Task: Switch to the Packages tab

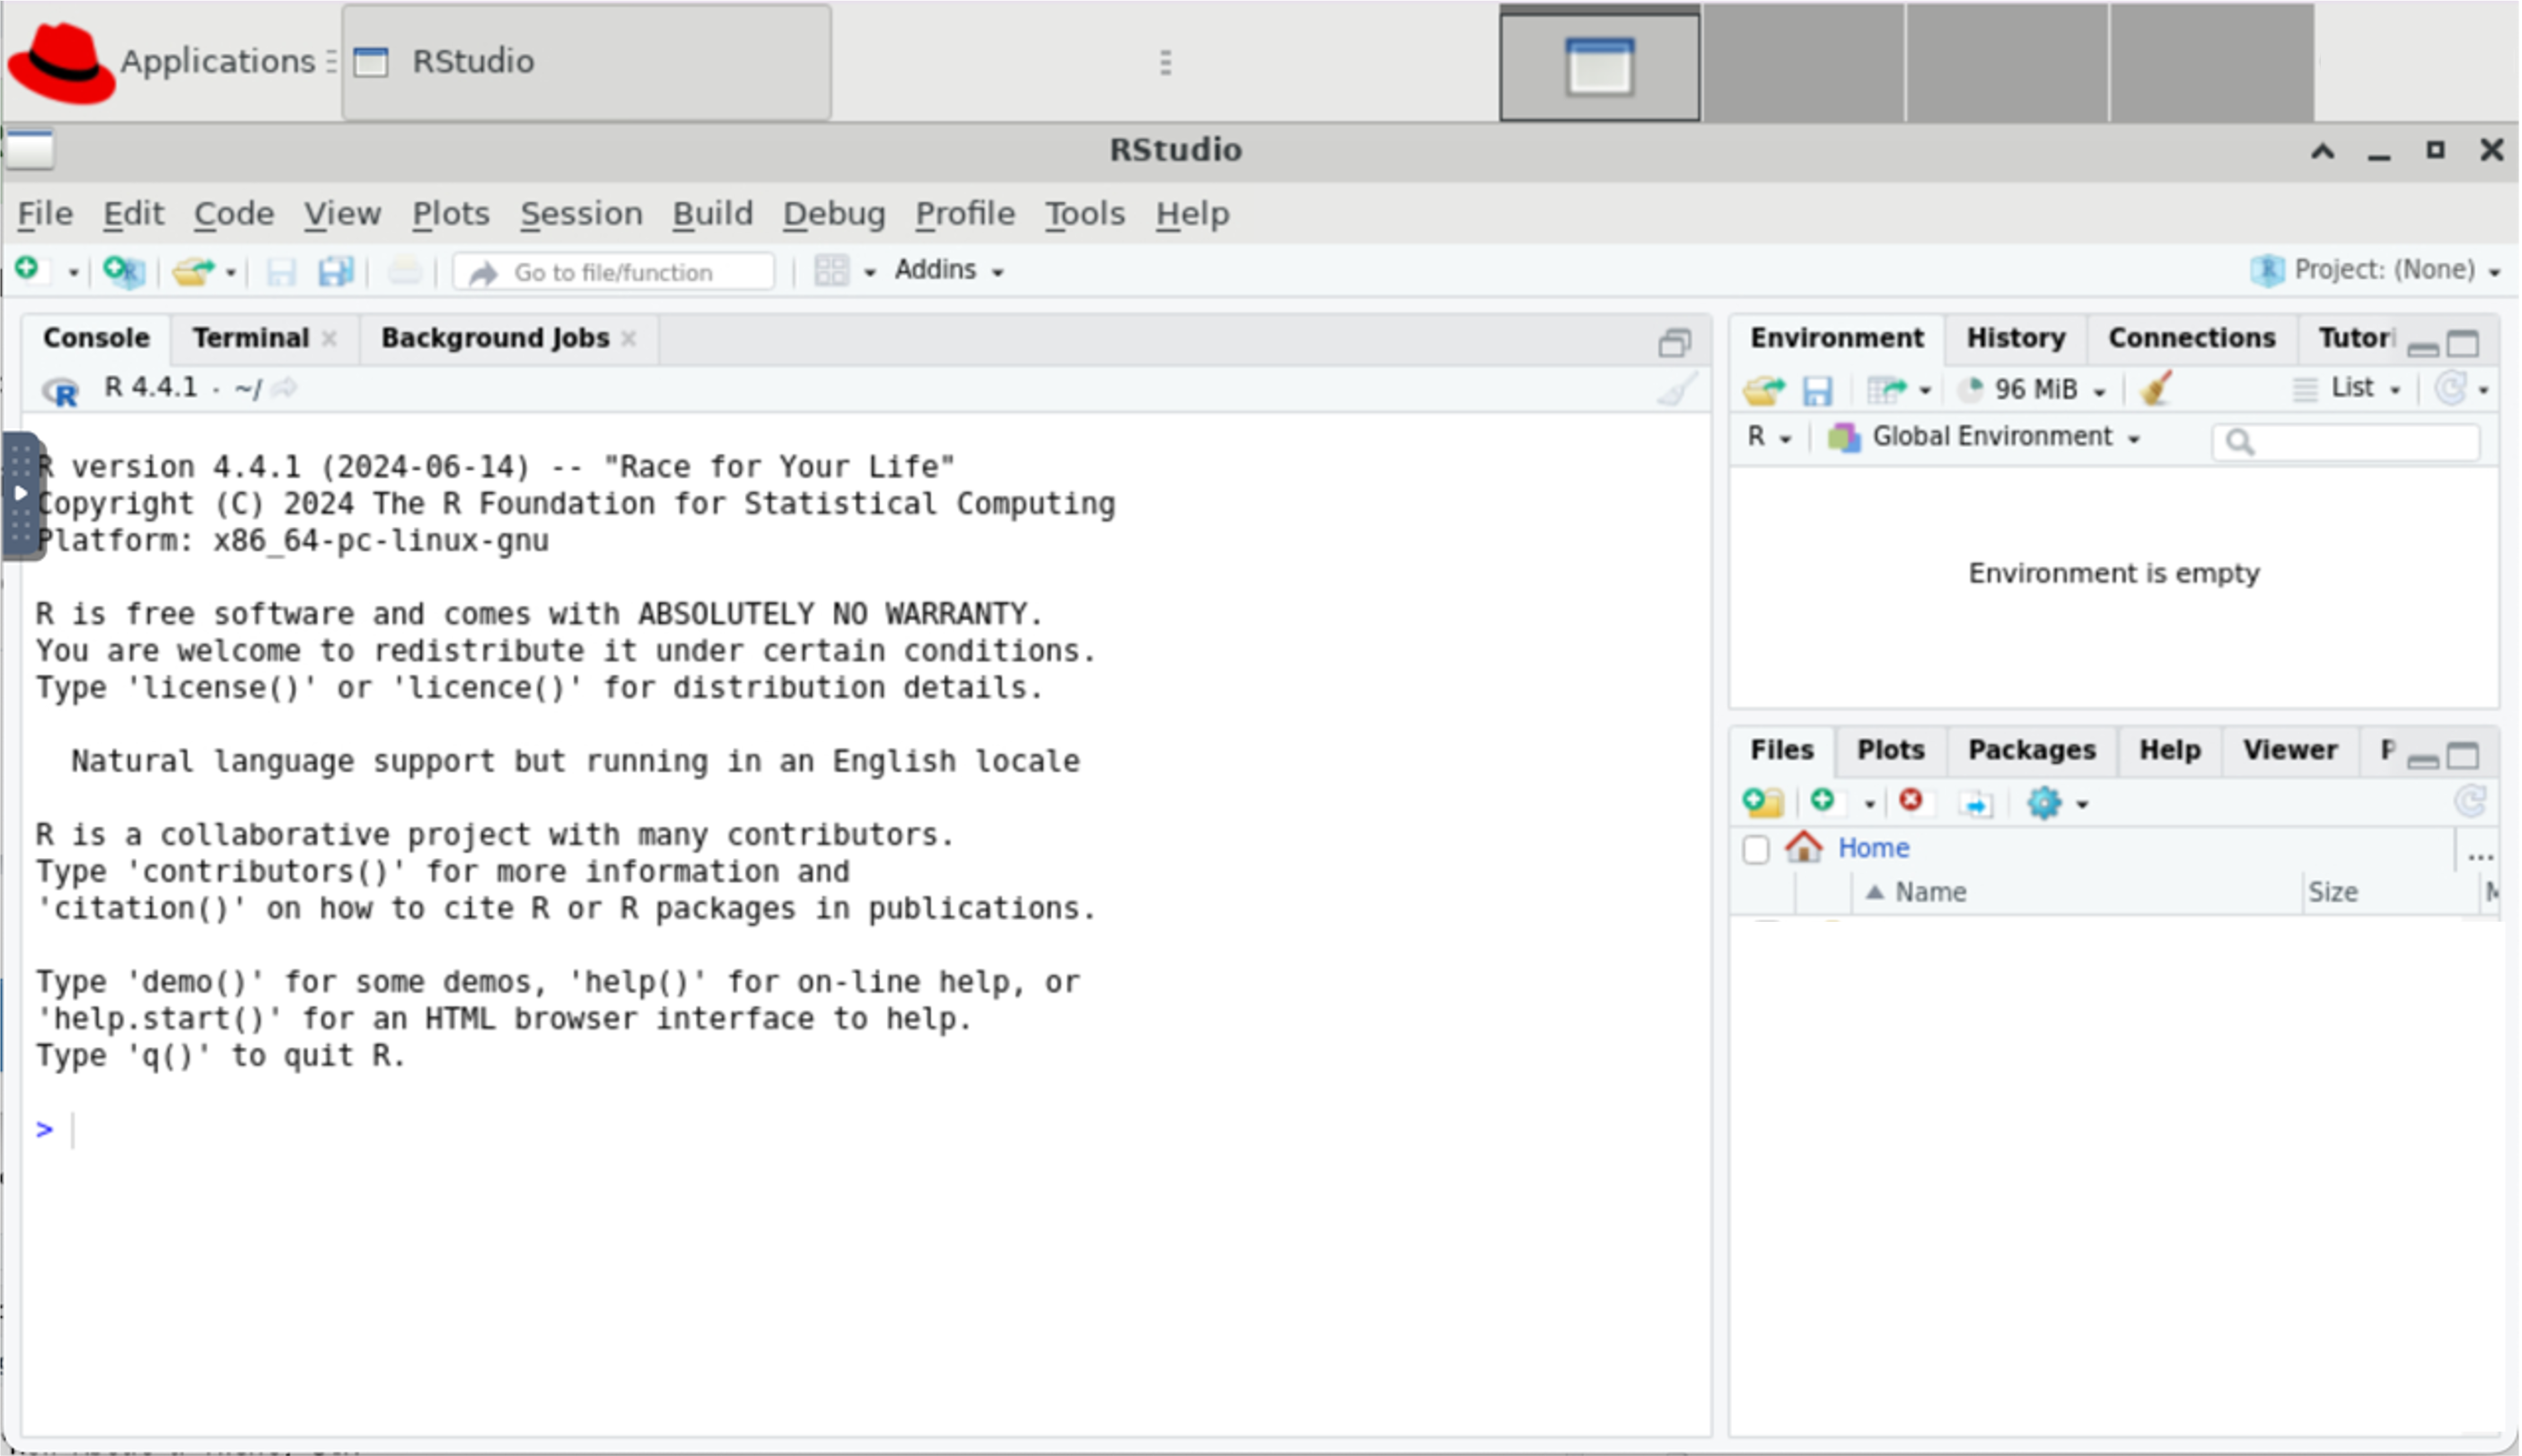Action: (2031, 750)
